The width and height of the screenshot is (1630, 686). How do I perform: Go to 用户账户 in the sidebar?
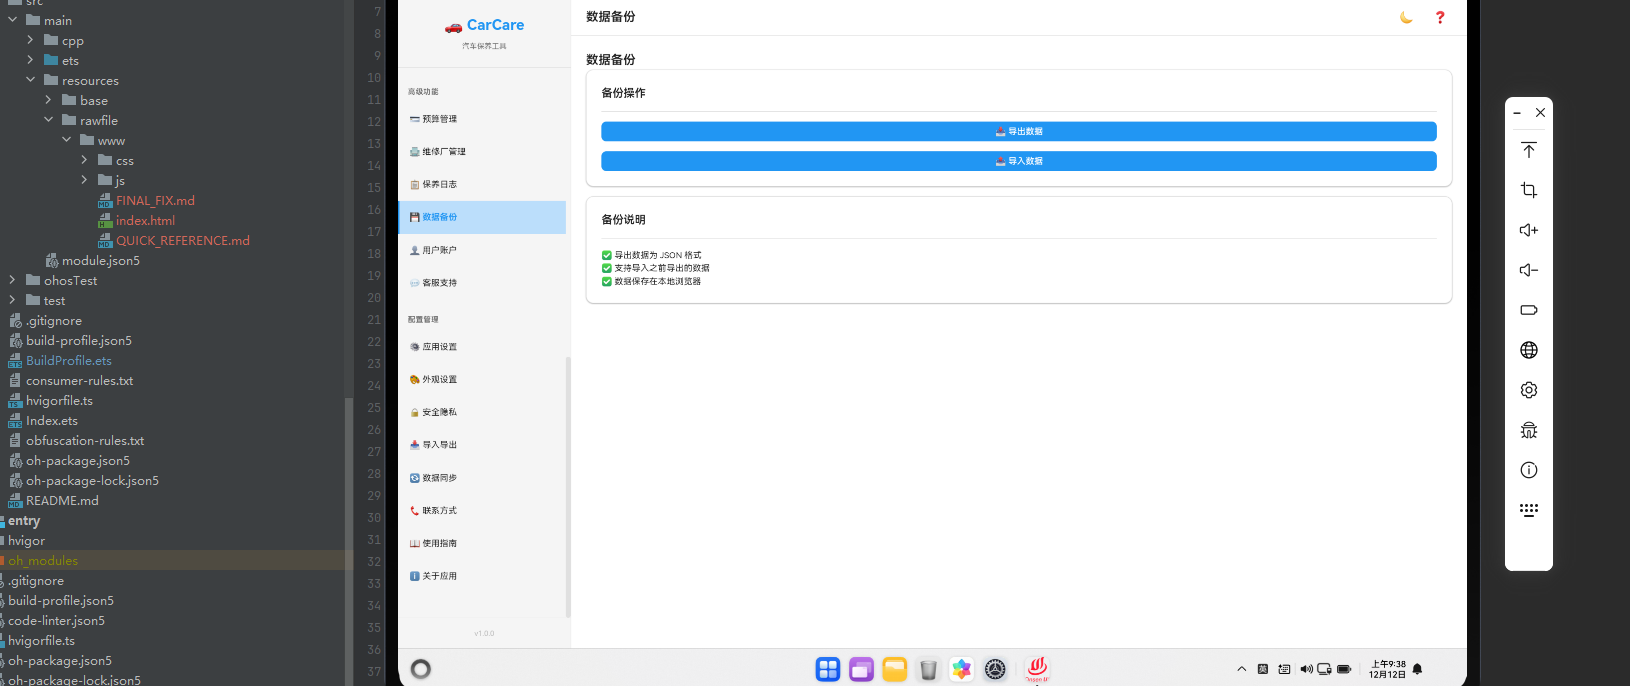tap(482, 250)
